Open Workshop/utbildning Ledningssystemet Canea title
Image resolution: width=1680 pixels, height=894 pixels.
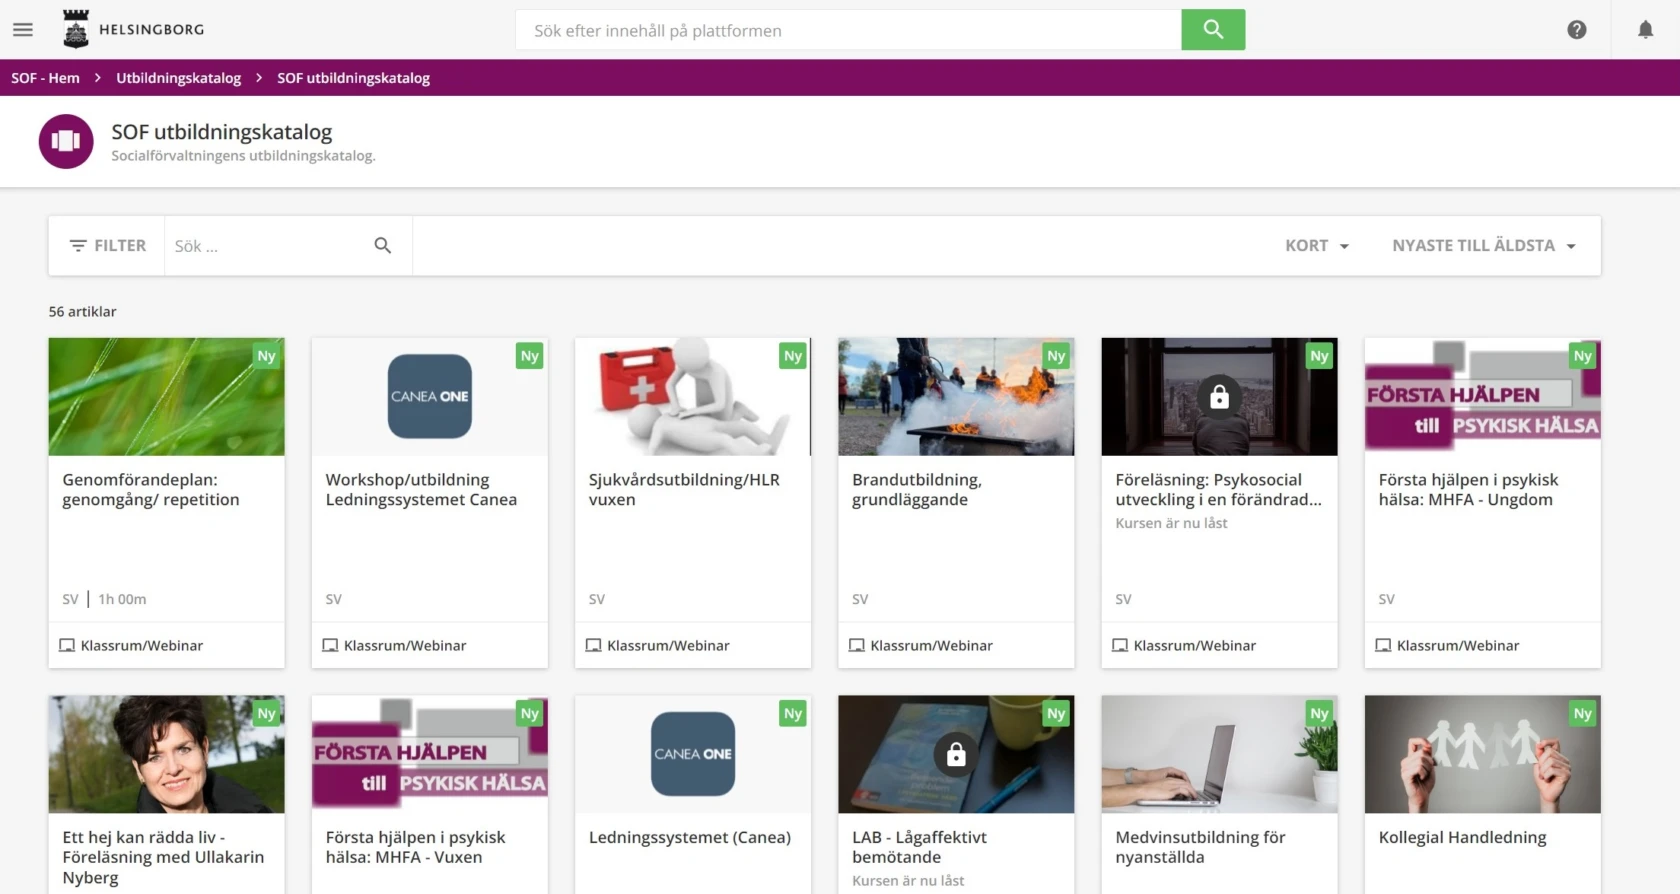coord(421,490)
